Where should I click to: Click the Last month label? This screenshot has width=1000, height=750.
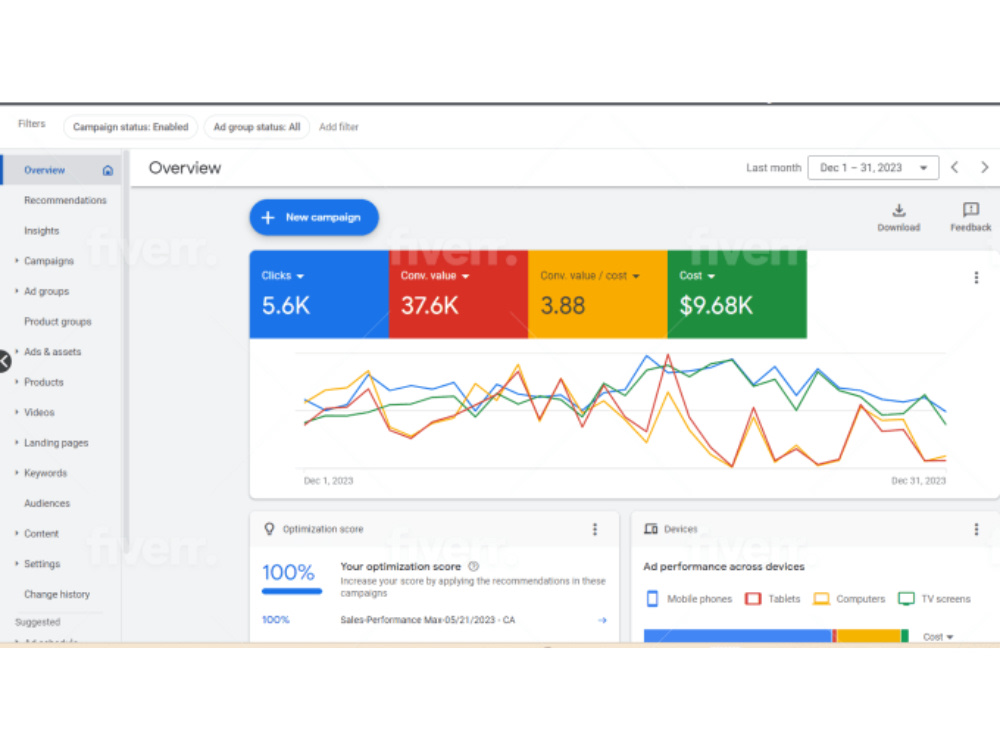(774, 168)
